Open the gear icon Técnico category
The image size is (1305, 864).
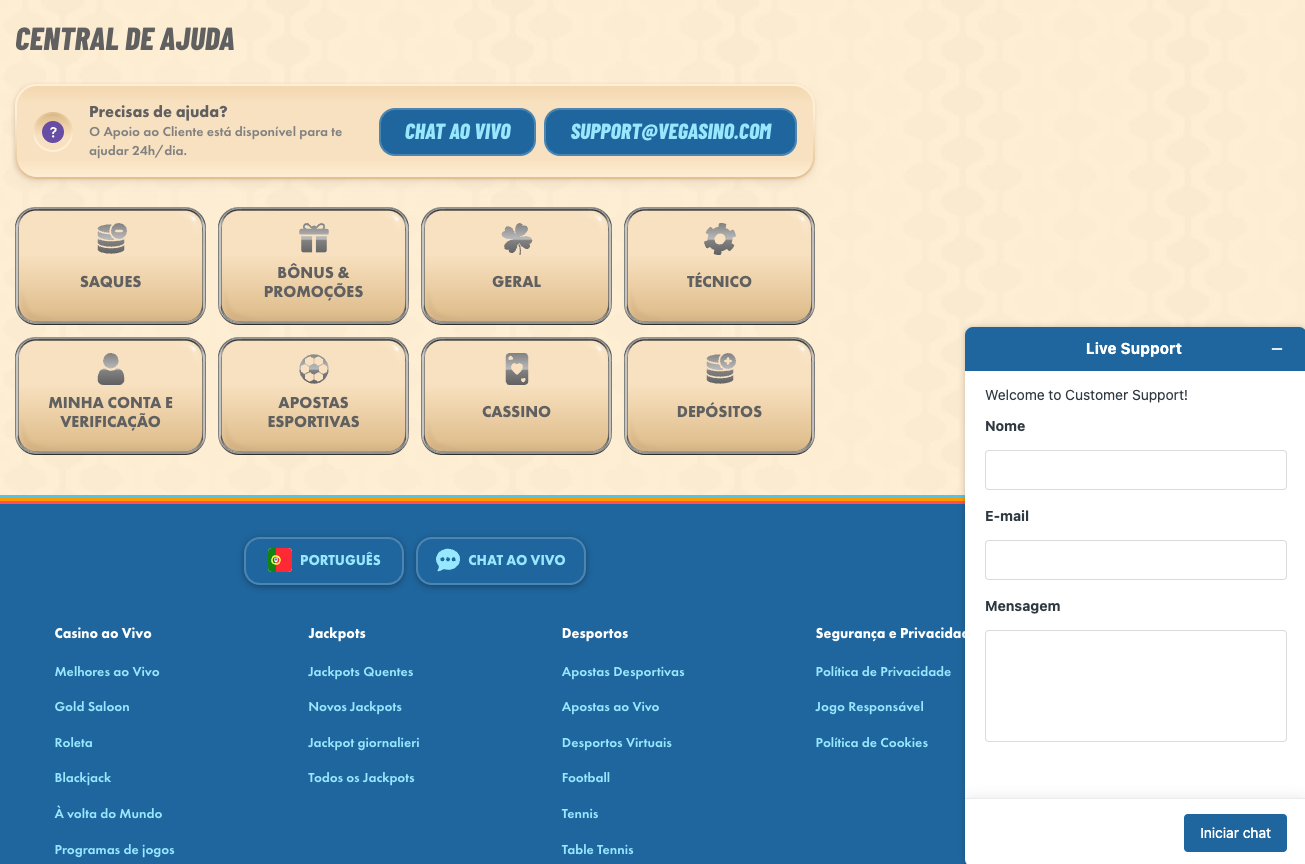719,239
